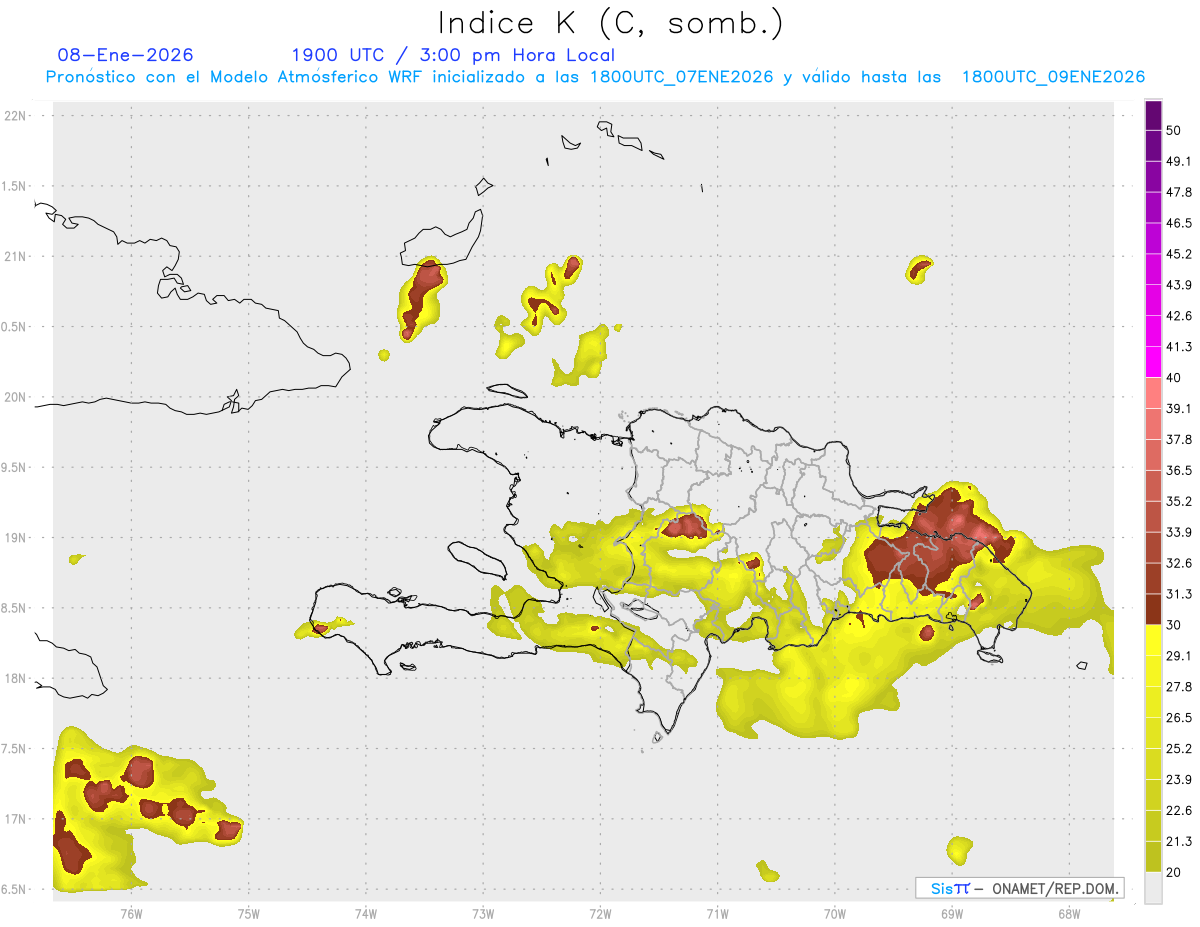
Task: Click the color bar label "32.6"
Action: click(x=1179, y=563)
